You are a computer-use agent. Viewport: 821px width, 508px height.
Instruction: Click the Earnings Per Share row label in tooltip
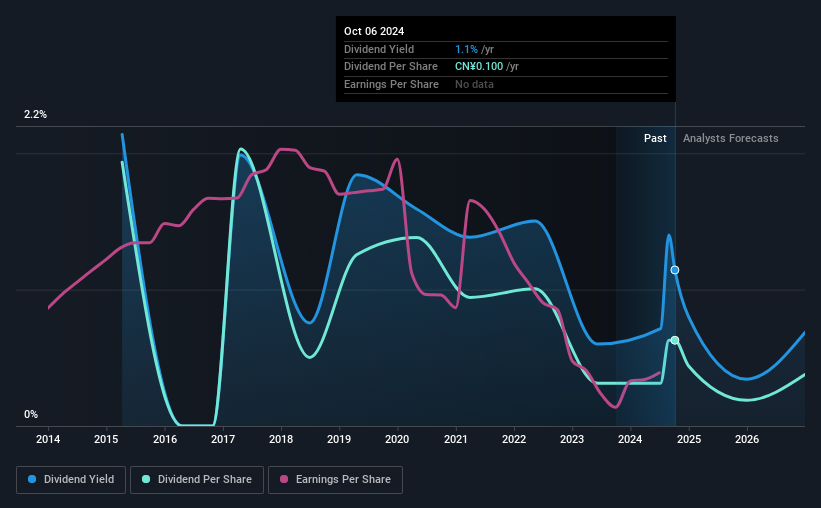pos(391,84)
